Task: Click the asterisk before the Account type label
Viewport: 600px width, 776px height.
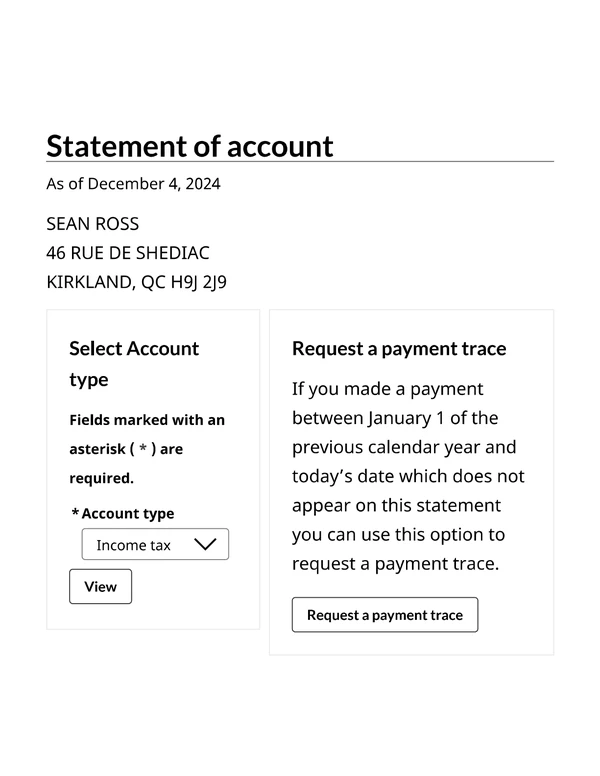Action: (x=75, y=513)
